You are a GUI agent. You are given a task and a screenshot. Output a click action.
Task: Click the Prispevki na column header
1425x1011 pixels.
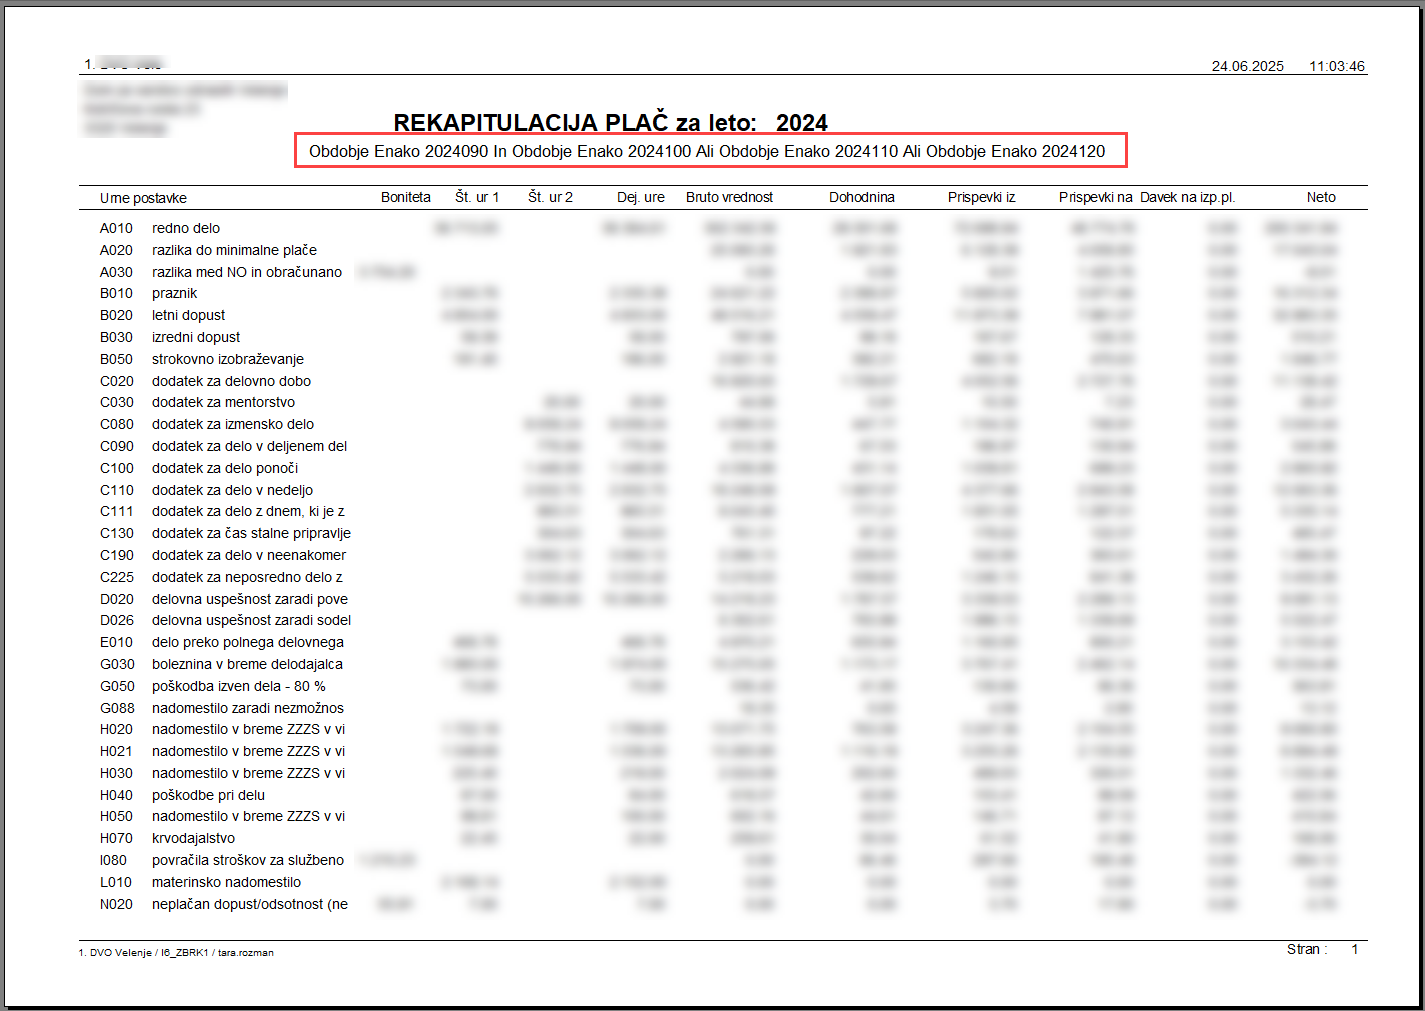(x=1096, y=197)
